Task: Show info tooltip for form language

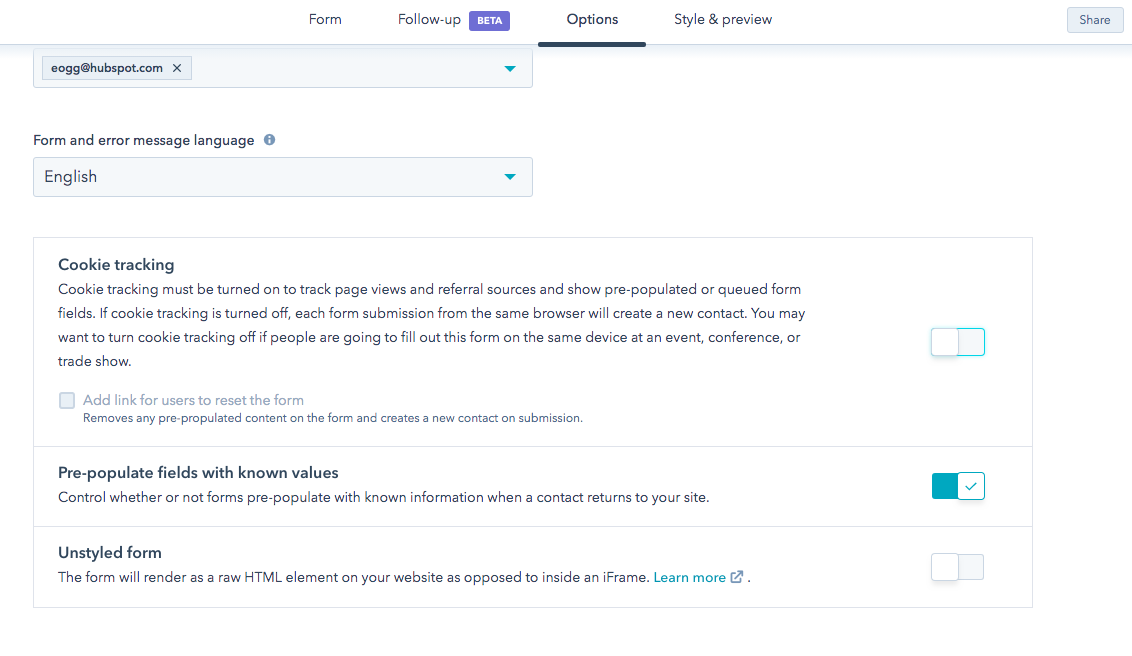Action: (x=269, y=140)
